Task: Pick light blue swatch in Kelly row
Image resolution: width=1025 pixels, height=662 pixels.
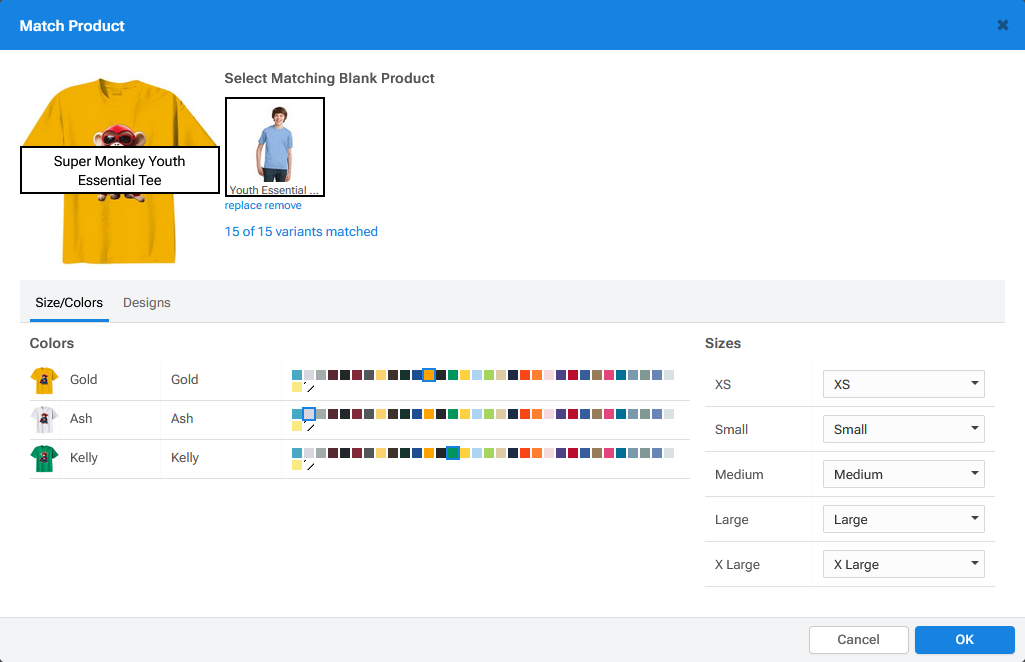Action: (x=477, y=453)
